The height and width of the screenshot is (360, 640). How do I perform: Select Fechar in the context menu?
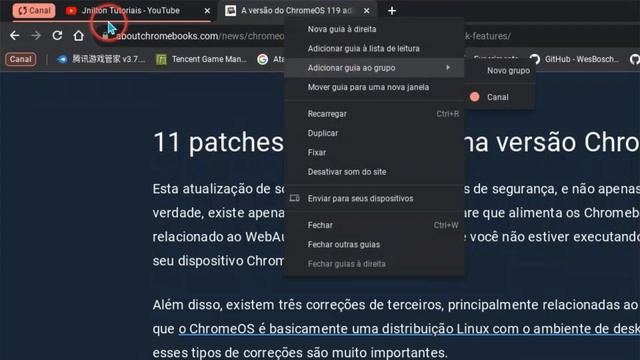(374, 225)
